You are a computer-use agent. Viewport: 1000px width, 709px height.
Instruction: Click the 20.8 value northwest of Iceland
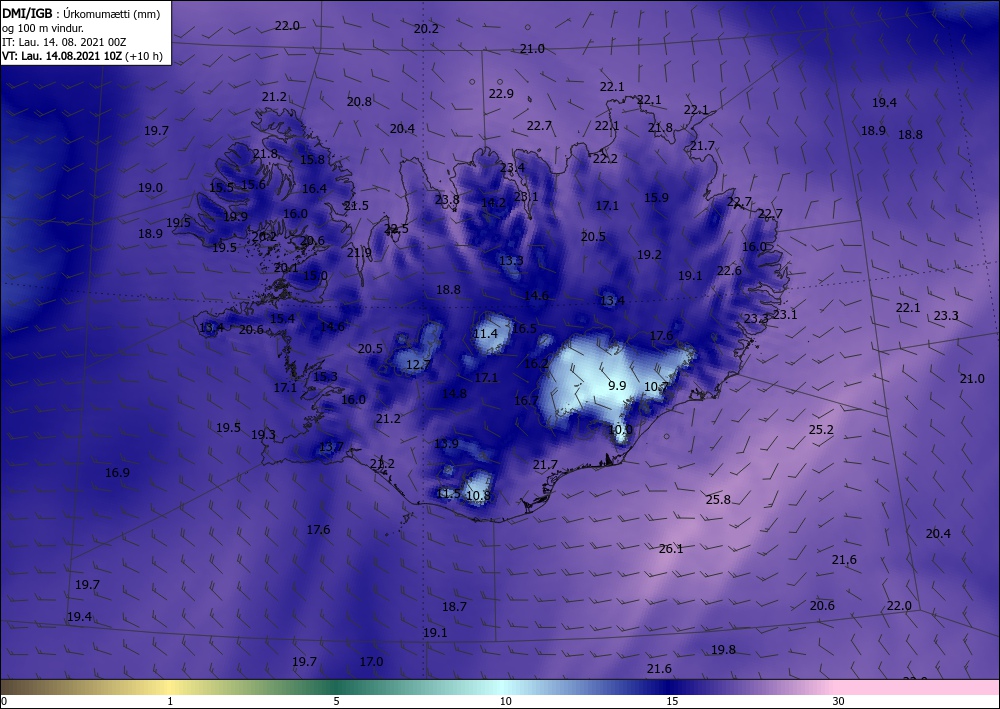click(x=359, y=101)
